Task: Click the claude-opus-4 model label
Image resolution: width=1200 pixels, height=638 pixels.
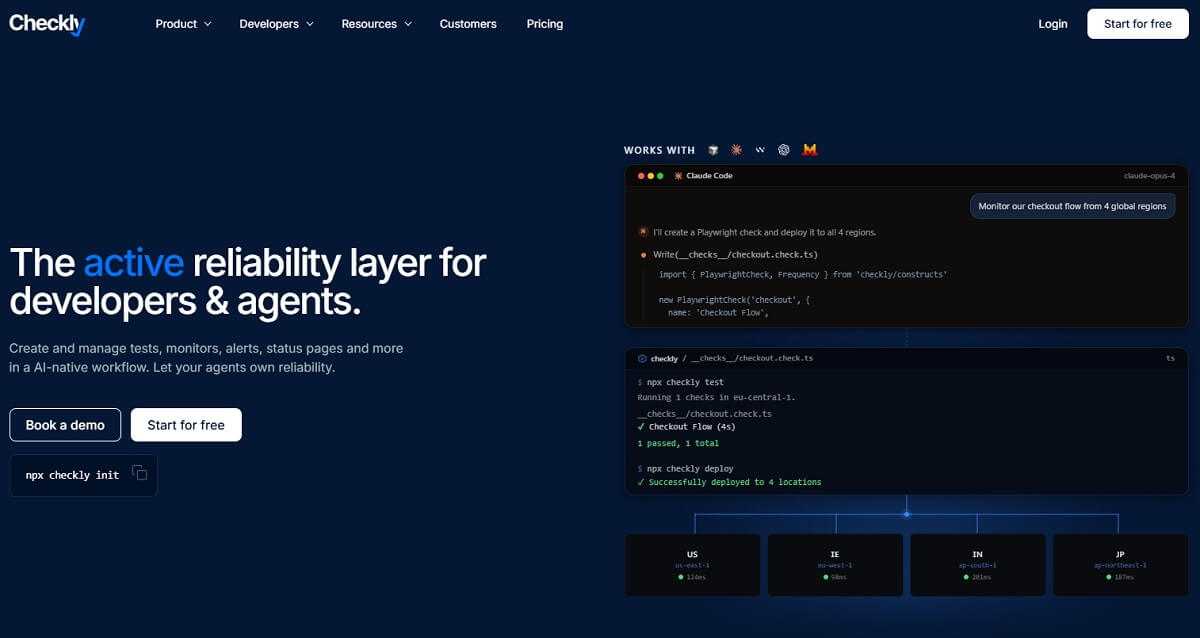Action: point(1150,176)
